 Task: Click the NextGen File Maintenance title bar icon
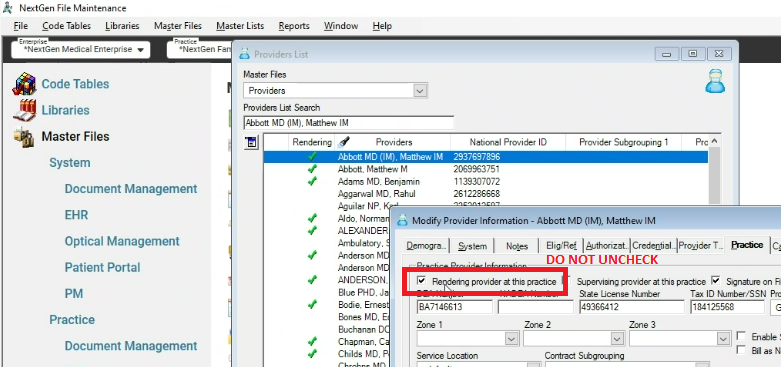pyautogui.click(x=7, y=8)
